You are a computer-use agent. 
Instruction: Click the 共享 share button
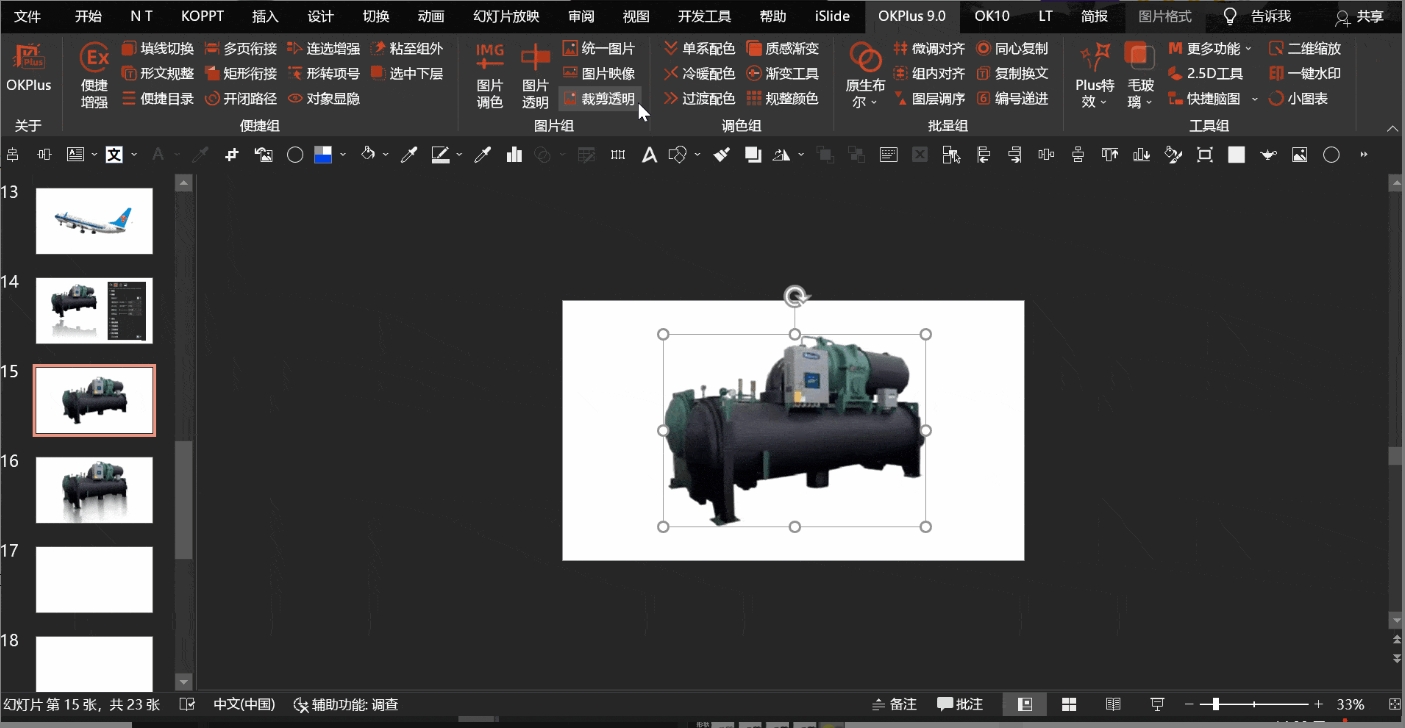coord(1360,16)
